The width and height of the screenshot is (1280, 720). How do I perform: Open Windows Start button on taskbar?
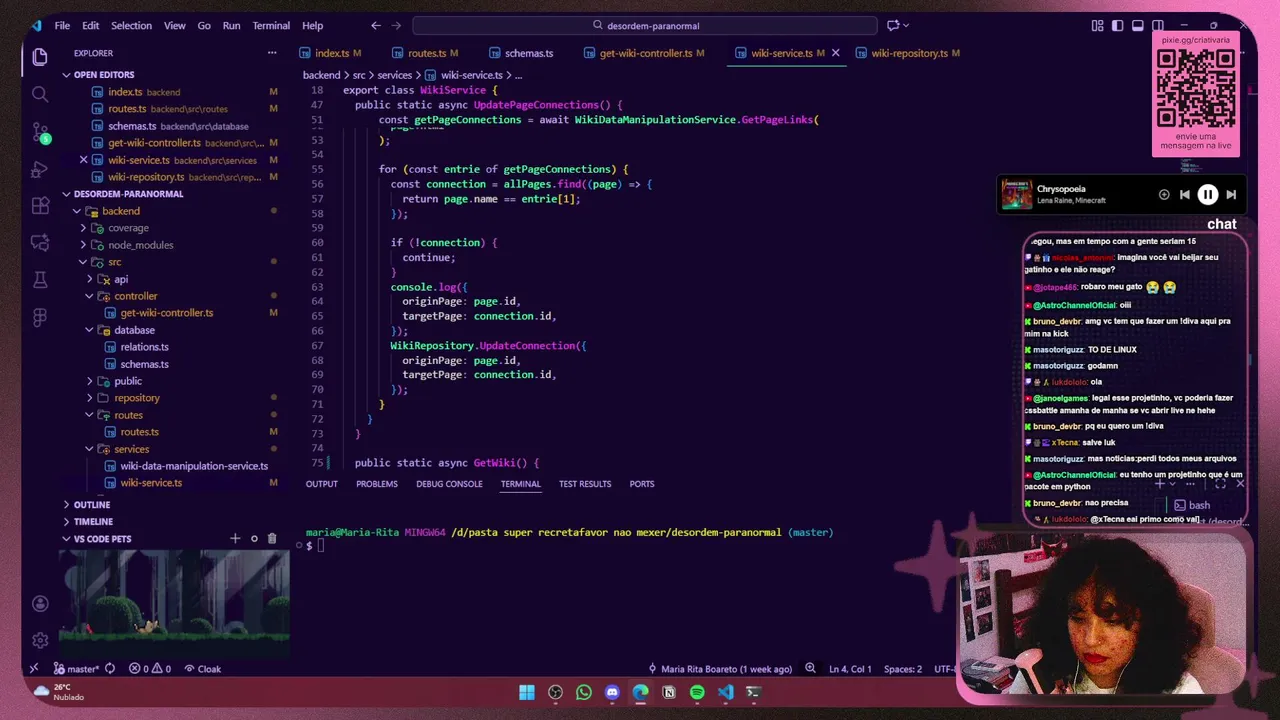527,692
